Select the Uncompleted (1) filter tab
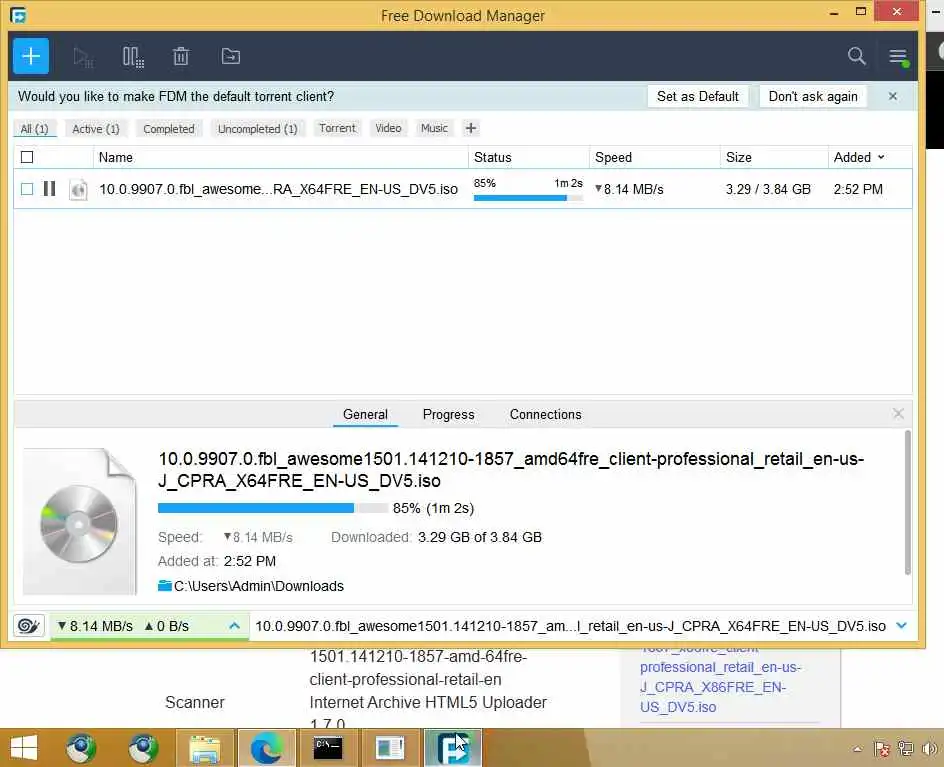This screenshot has width=944, height=767. pyautogui.click(x=258, y=129)
